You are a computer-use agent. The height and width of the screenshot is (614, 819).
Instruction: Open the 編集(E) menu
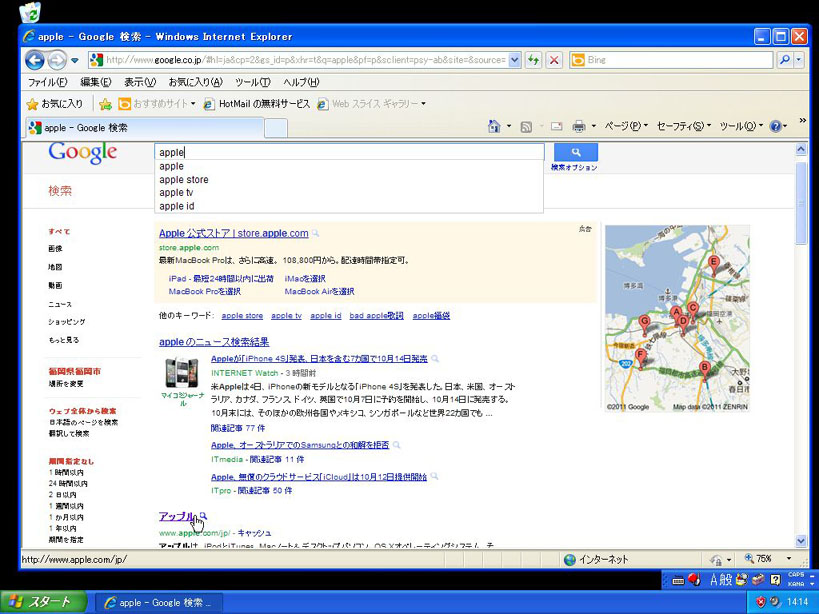(96, 82)
